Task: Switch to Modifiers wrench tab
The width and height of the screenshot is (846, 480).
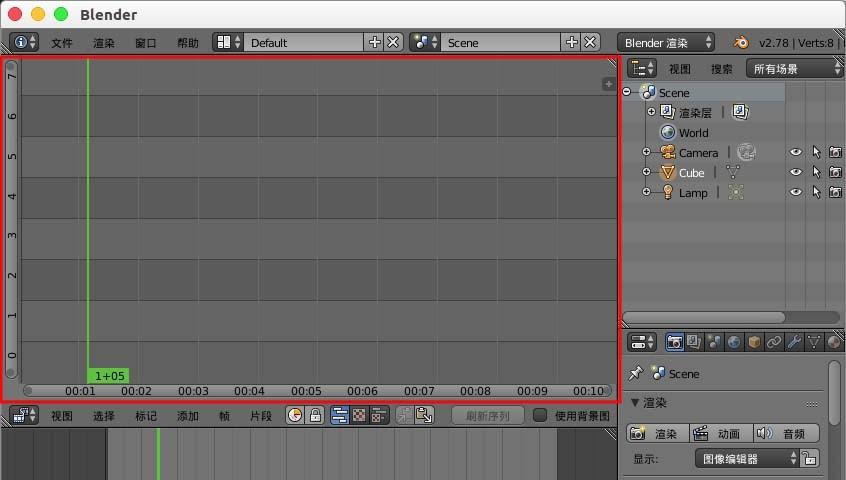Action: (x=794, y=342)
